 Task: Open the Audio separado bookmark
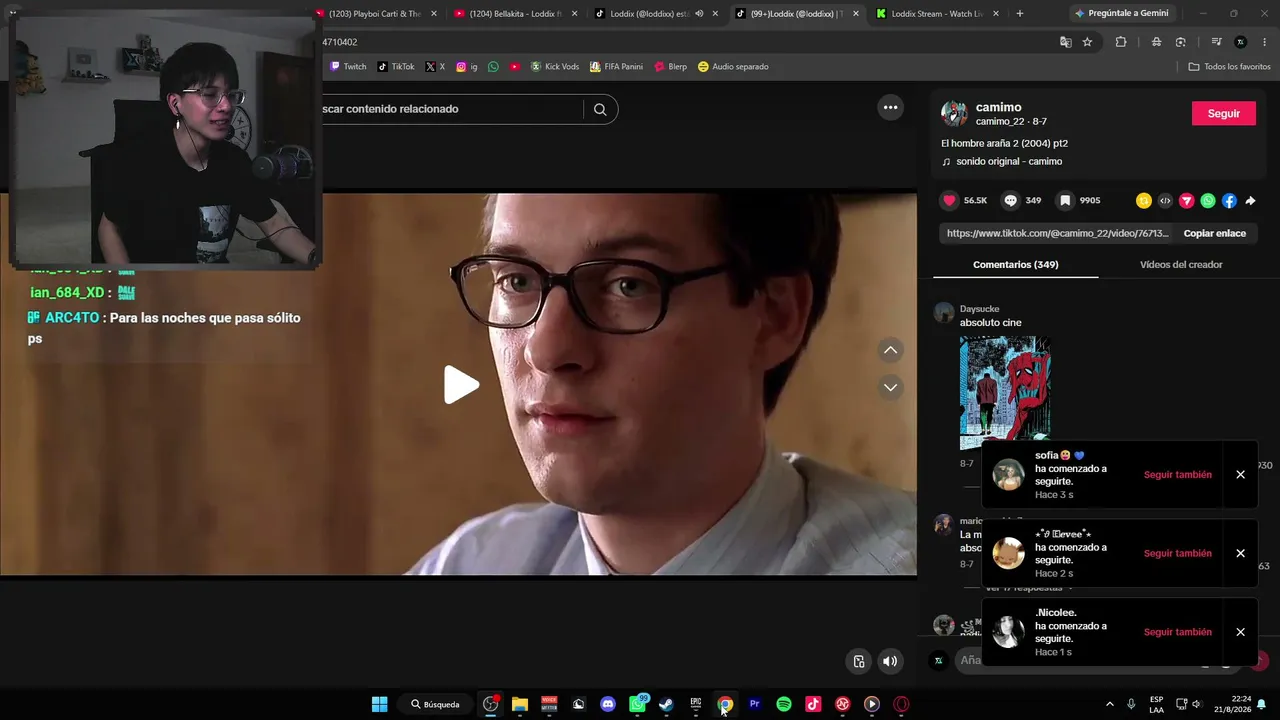pos(733,67)
